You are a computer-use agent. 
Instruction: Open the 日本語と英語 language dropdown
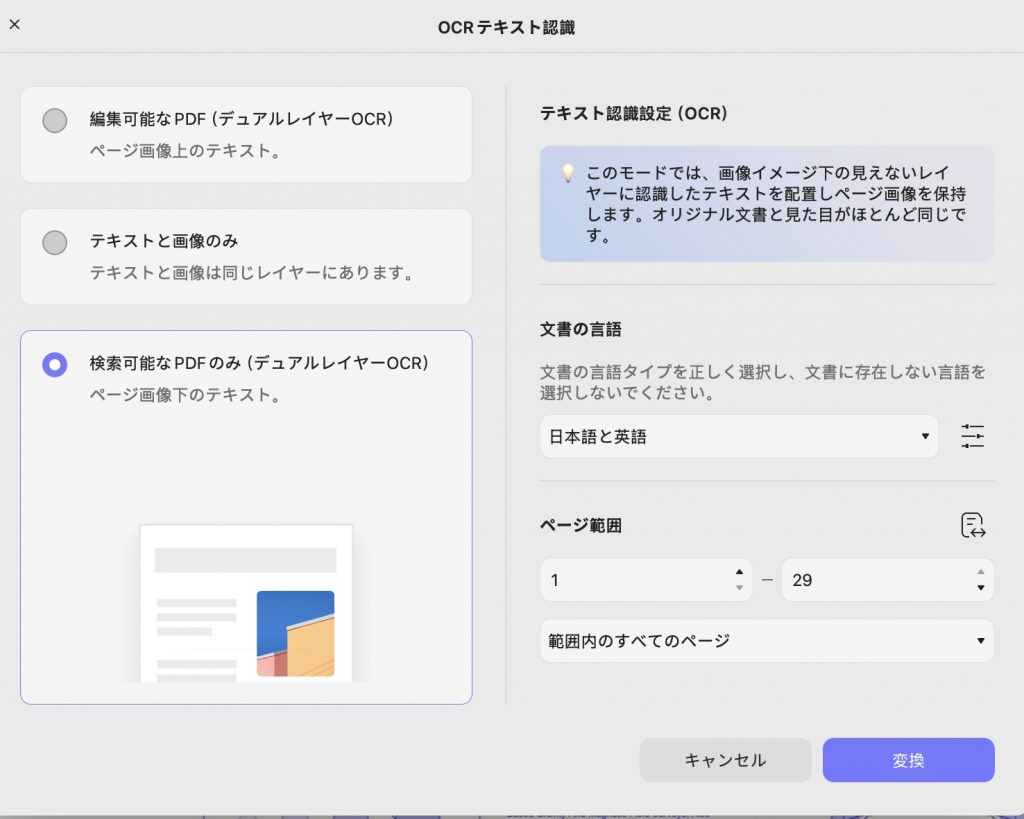[x=739, y=436]
